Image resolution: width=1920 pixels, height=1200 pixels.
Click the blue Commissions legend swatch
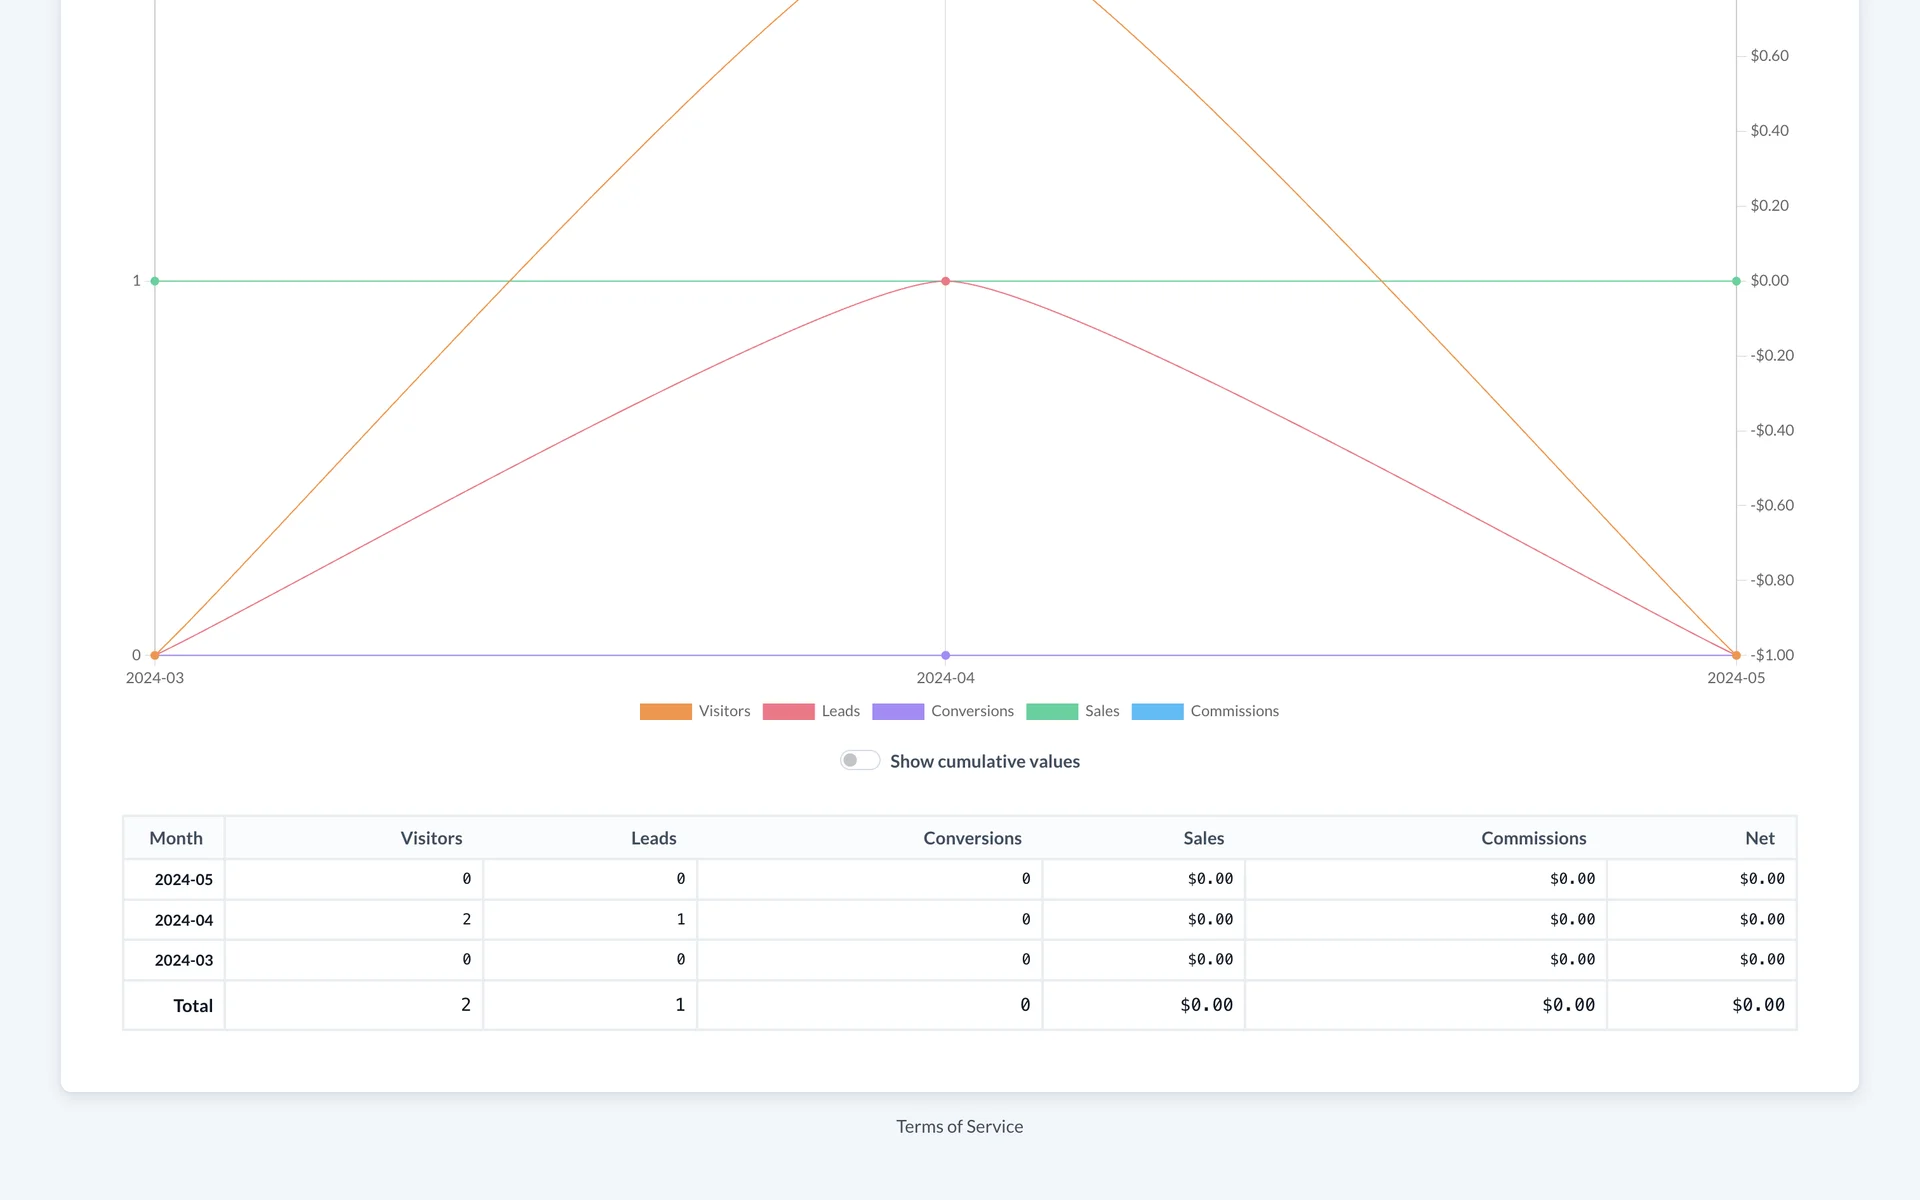1157,712
